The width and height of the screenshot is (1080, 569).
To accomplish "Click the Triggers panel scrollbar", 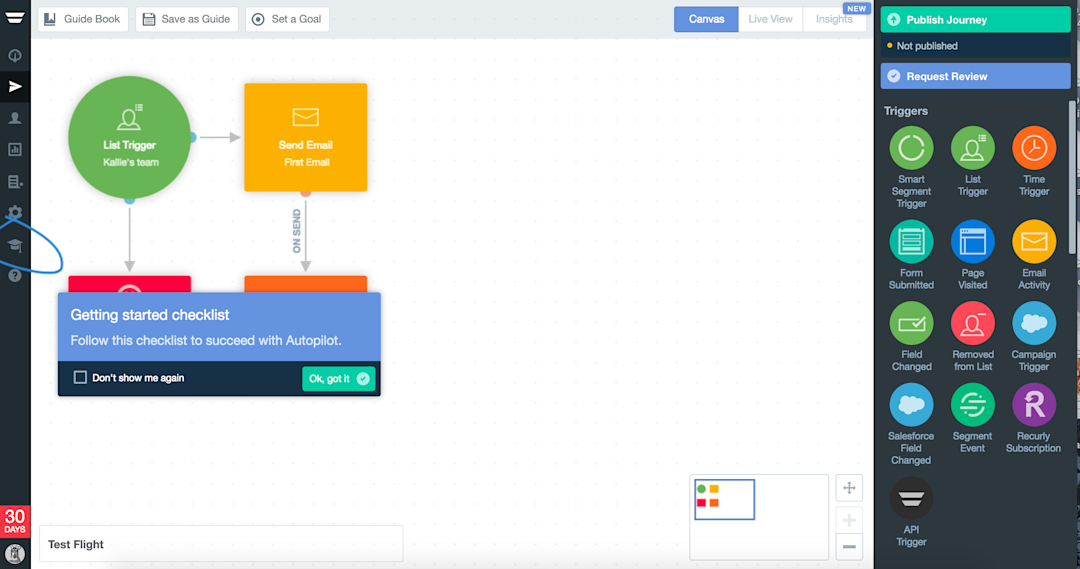I will coord(1072,179).
